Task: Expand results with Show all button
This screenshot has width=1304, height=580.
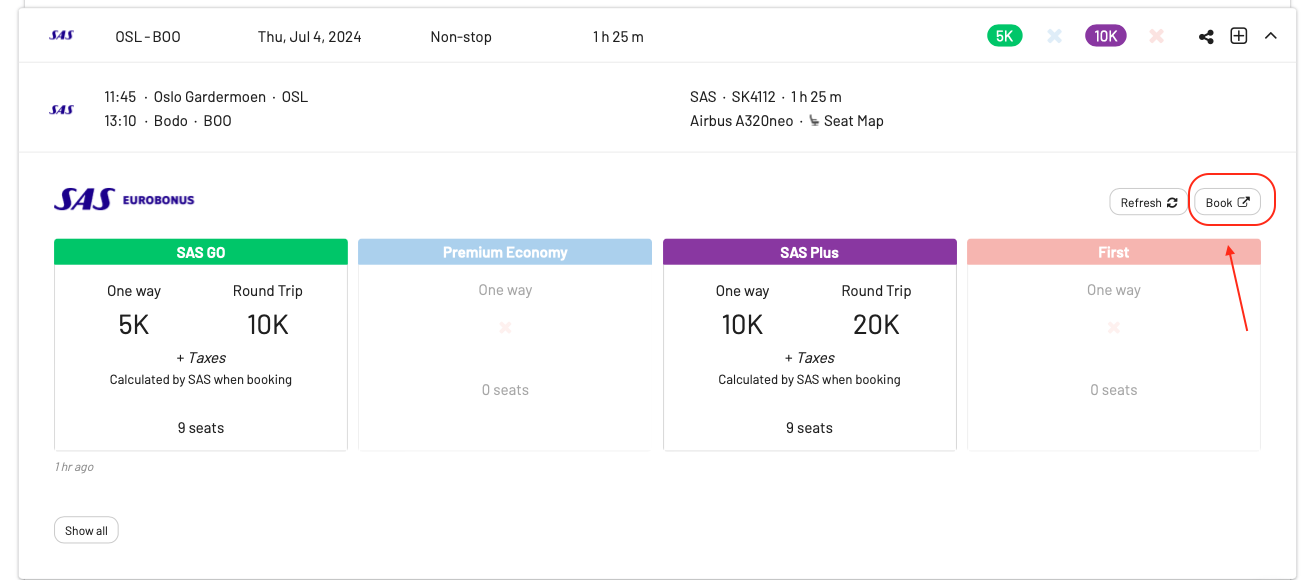Action: (86, 530)
